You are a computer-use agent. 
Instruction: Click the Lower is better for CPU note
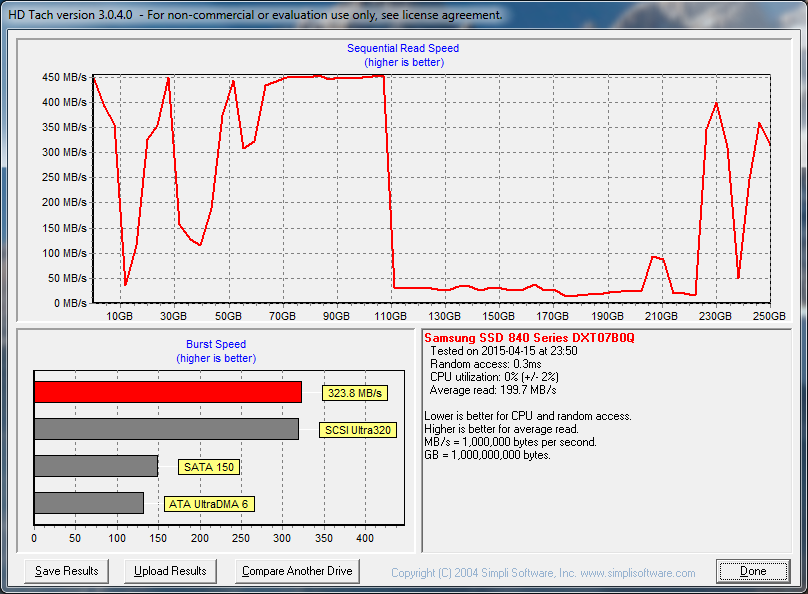coord(528,416)
